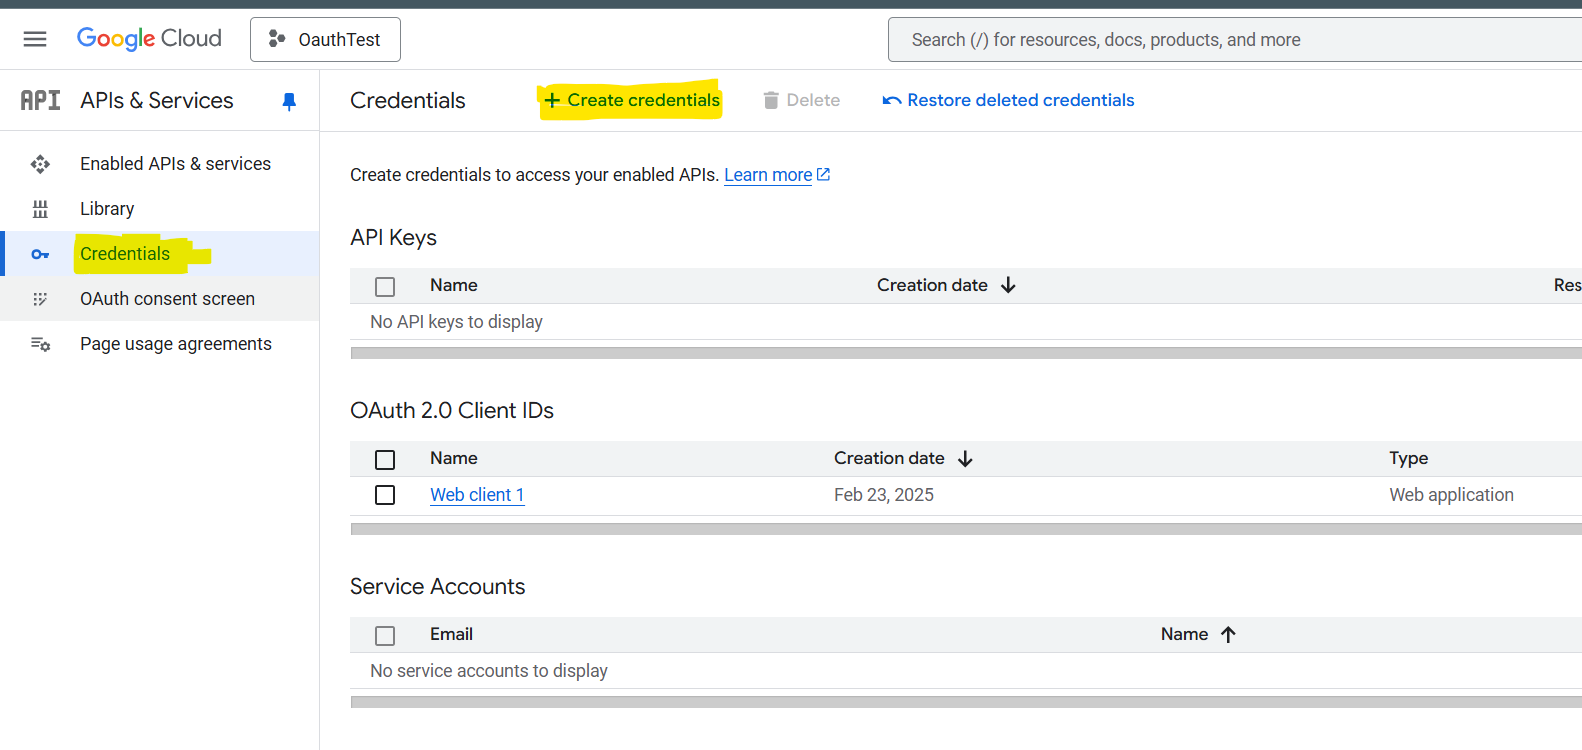Click the Library icon in sidebar

point(40,209)
